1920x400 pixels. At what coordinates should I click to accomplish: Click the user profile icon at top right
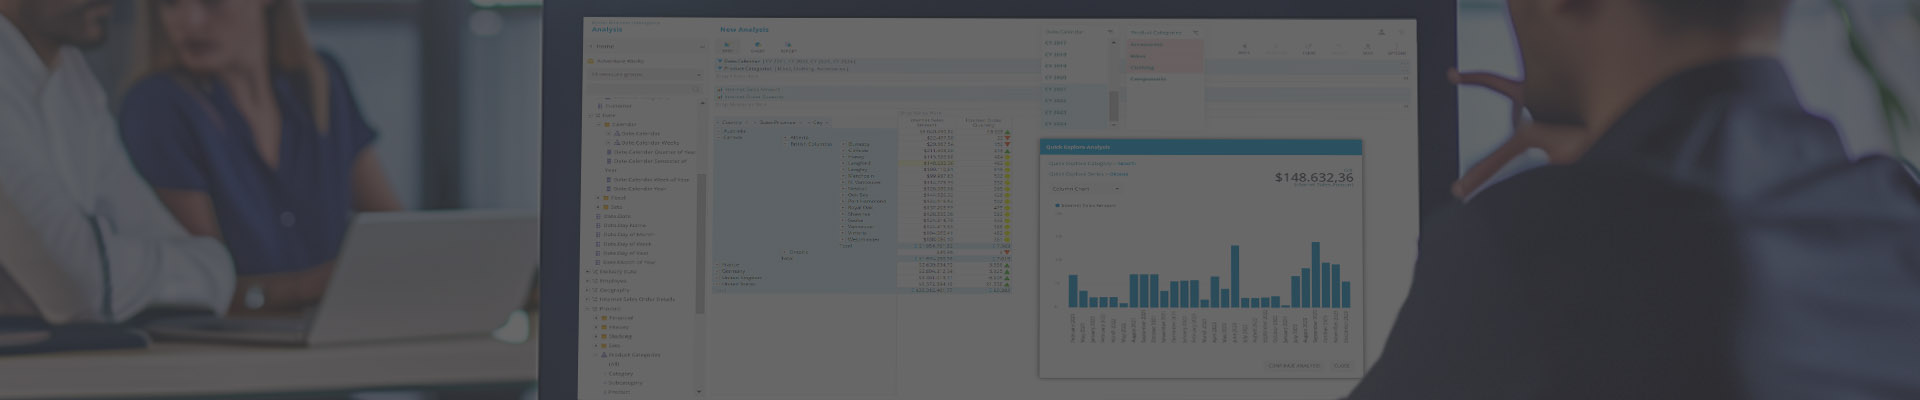(x=1381, y=33)
